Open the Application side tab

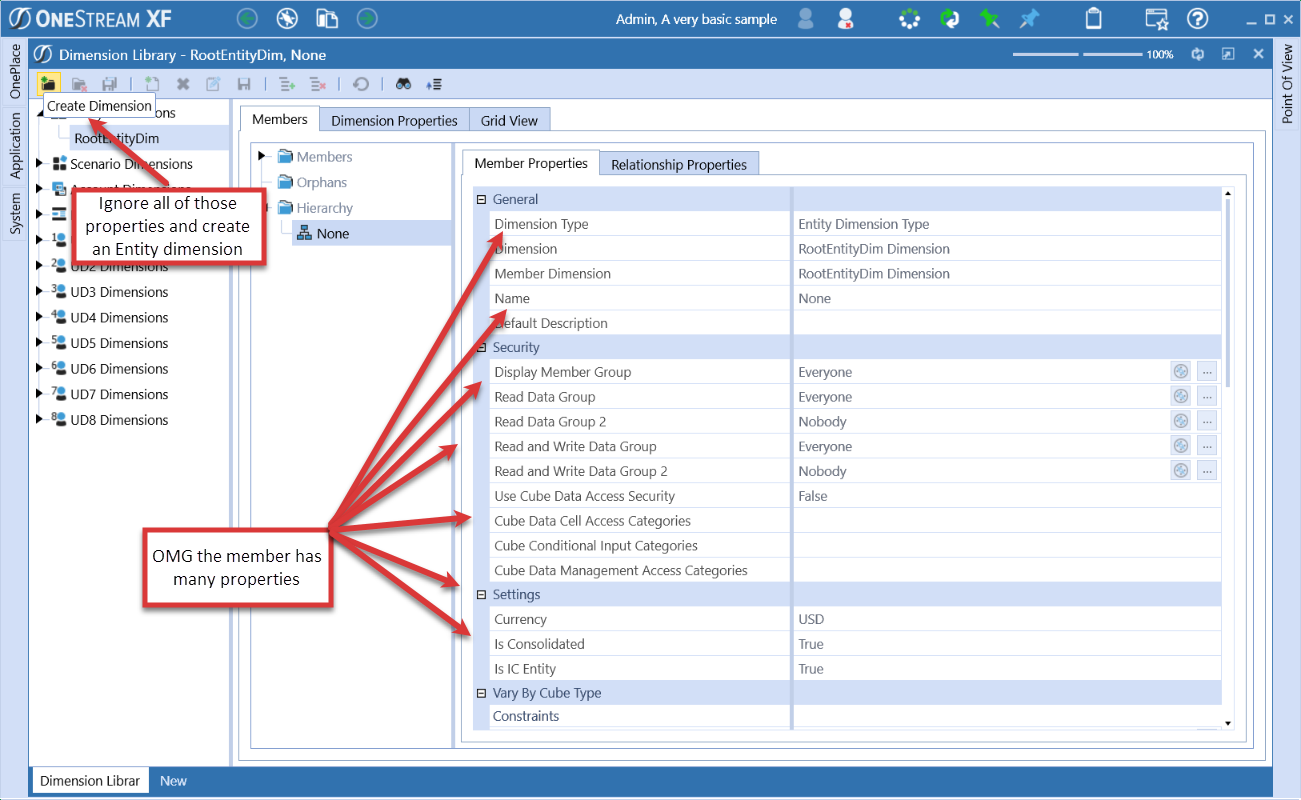[15, 145]
